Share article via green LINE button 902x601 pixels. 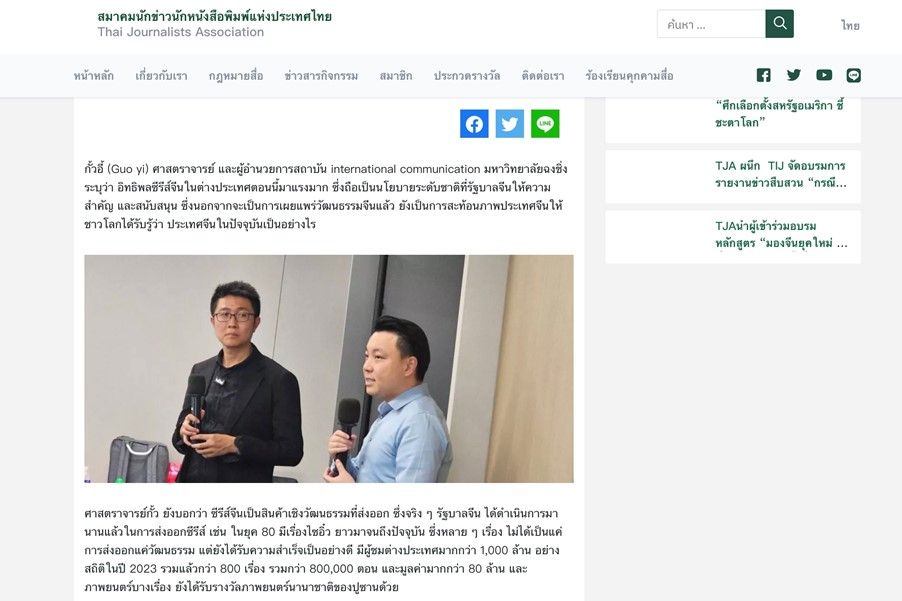point(545,124)
